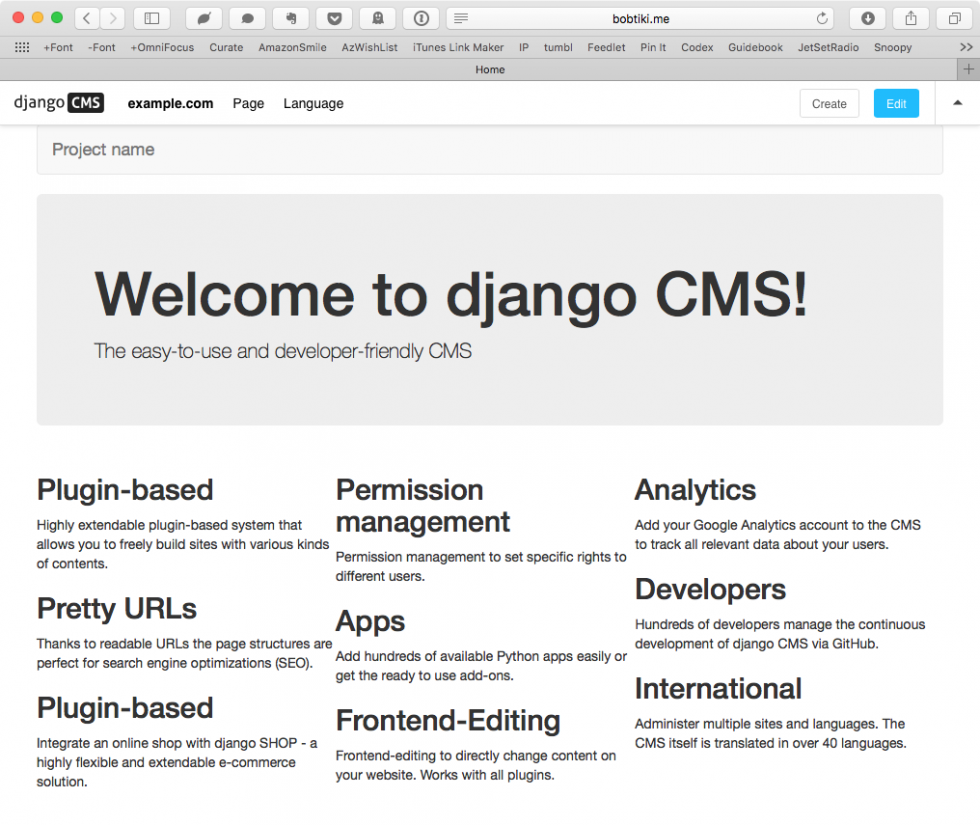Click the 'Hundreds of developers manage' paragraph
This screenshot has width=980, height=825.
[780, 634]
